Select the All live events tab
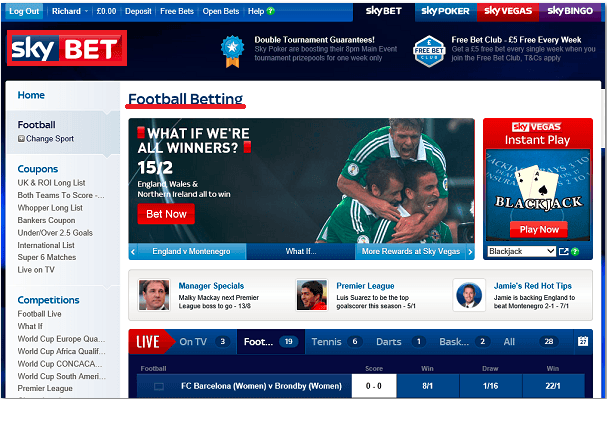The image size is (607, 443). 531,342
